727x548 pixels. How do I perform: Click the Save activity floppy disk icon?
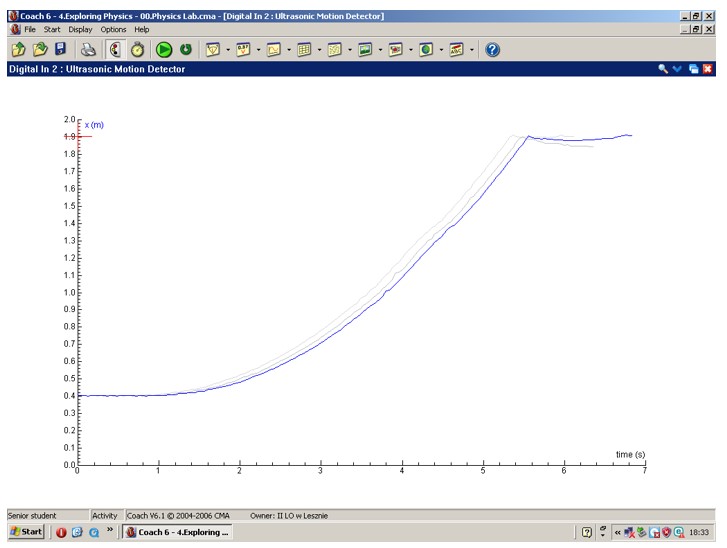click(x=60, y=49)
